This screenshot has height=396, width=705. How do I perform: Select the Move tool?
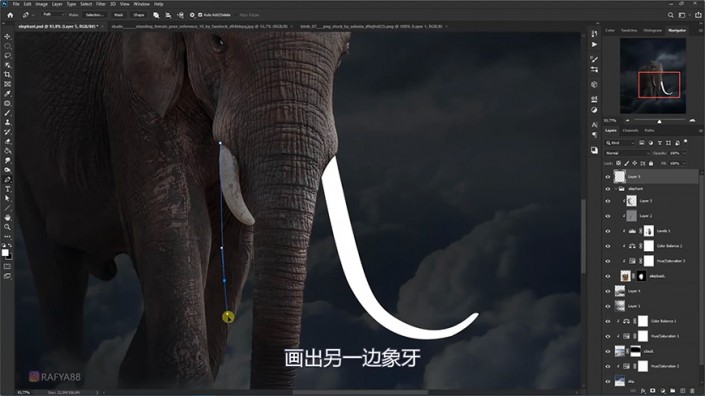[x=7, y=36]
